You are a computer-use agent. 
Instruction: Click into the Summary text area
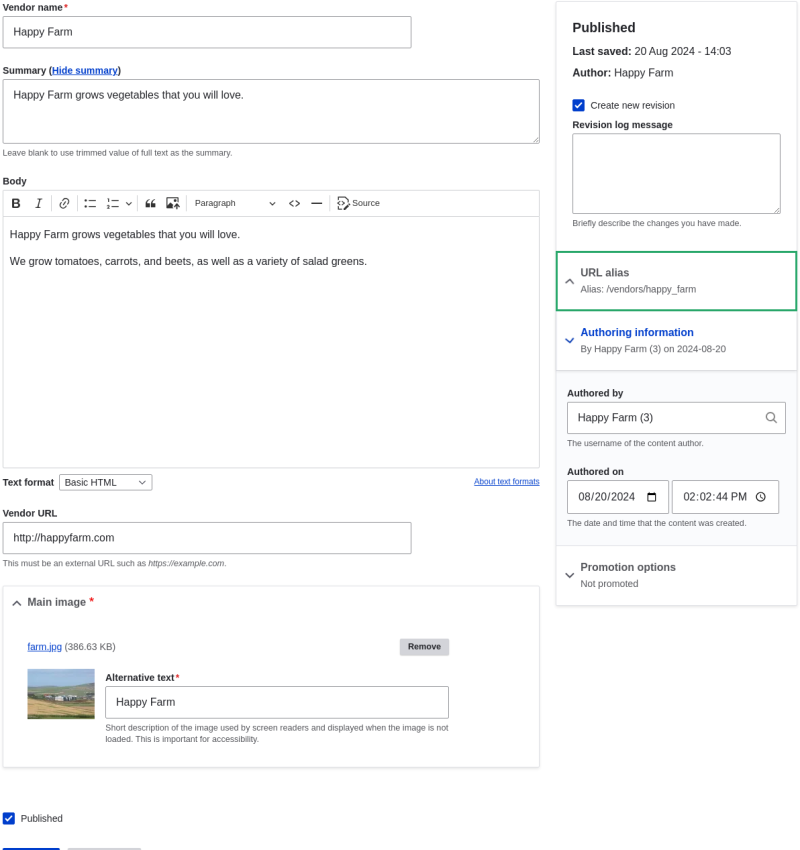pyautogui.click(x=271, y=112)
